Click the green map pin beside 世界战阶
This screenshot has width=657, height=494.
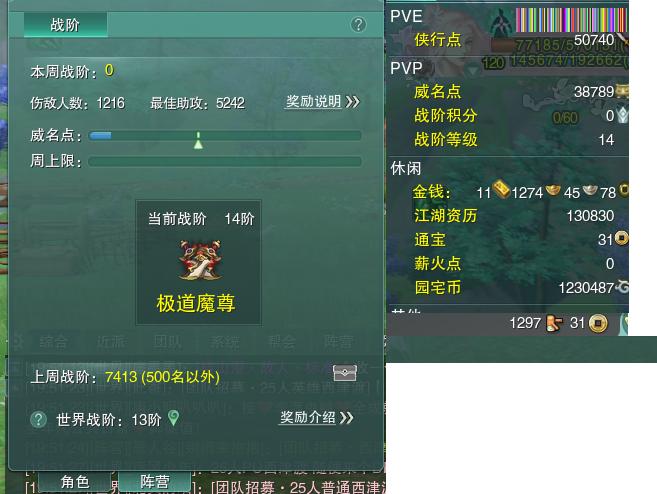click(173, 418)
